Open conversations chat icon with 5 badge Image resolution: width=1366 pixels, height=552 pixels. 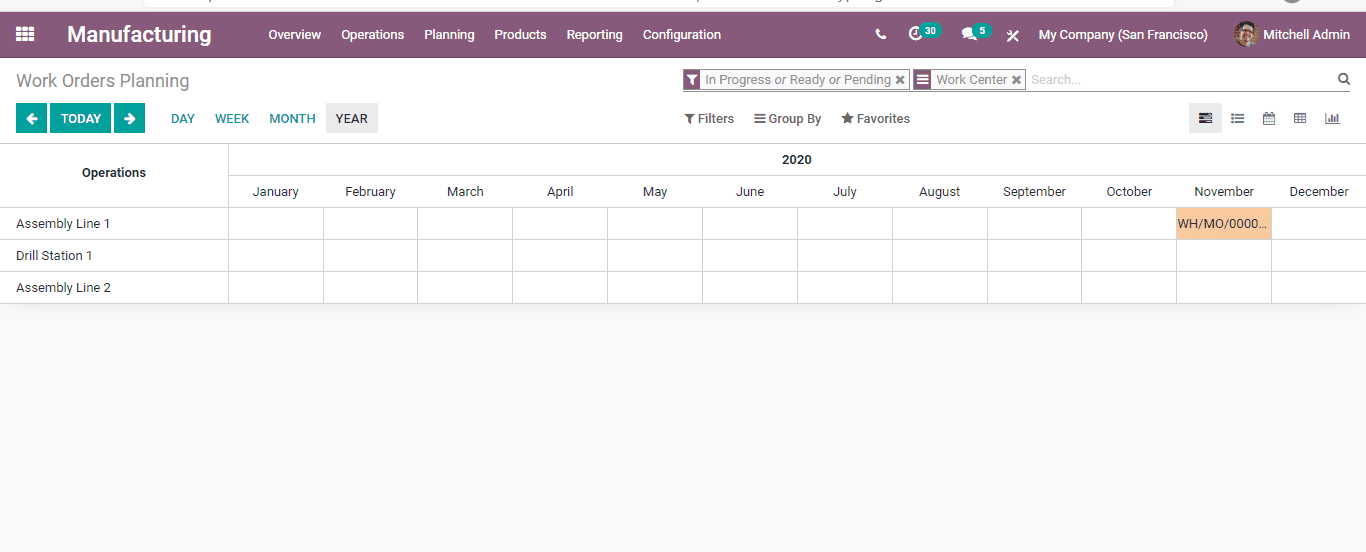974,33
